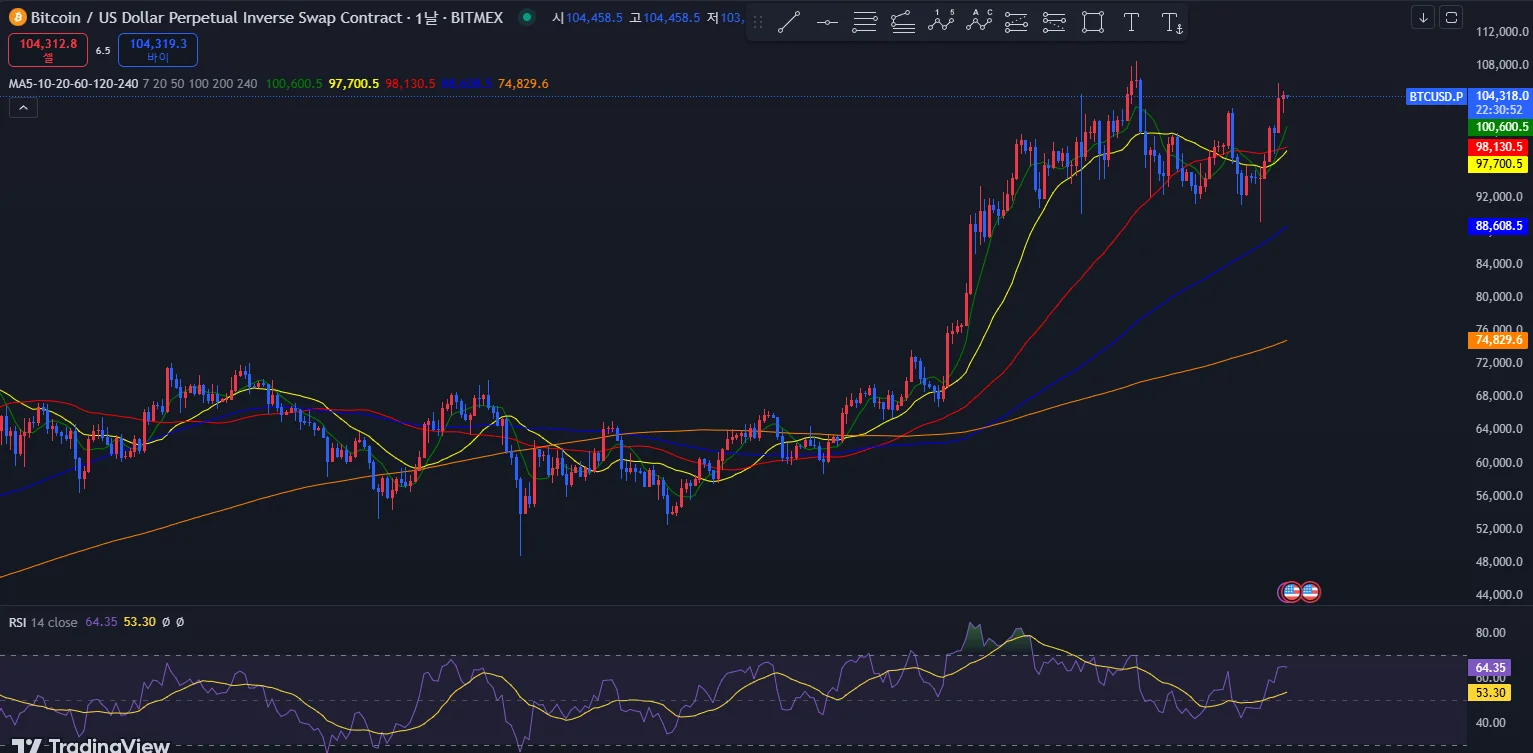
Task: Click the open price value 104,458.5
Action: (595, 18)
